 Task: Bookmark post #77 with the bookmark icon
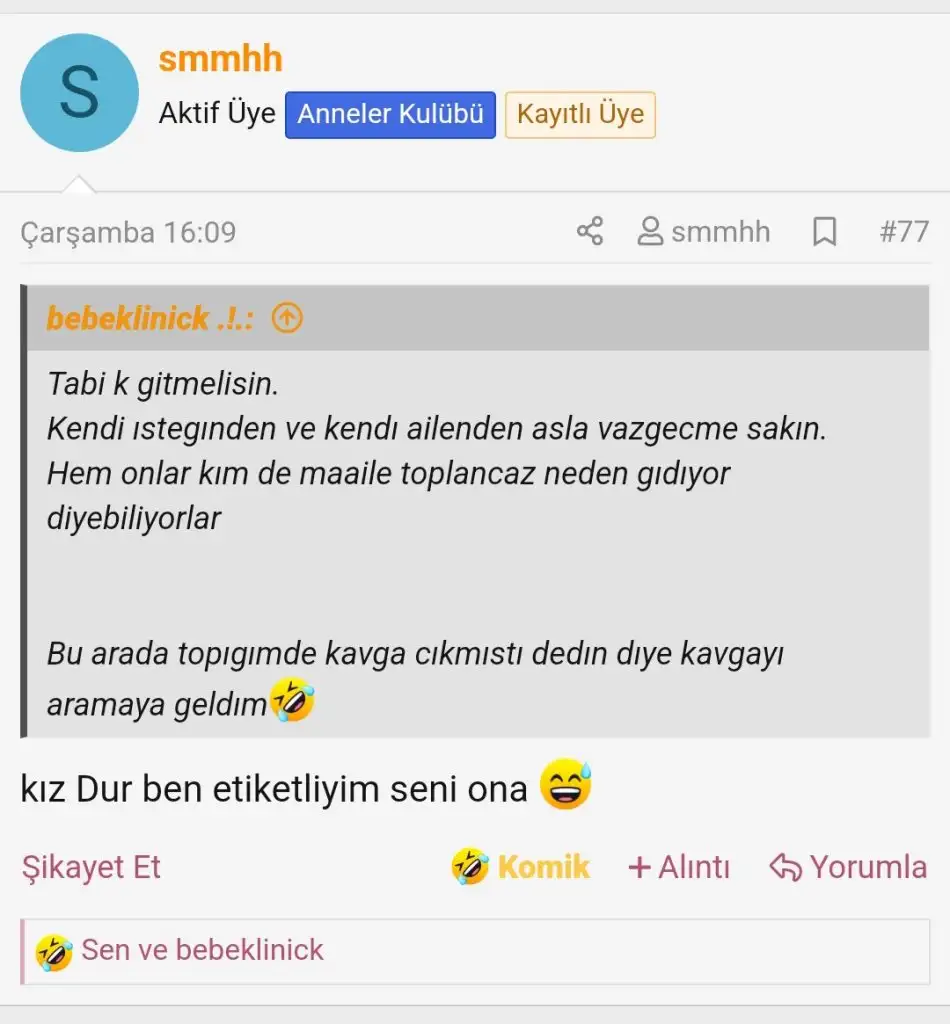824,232
